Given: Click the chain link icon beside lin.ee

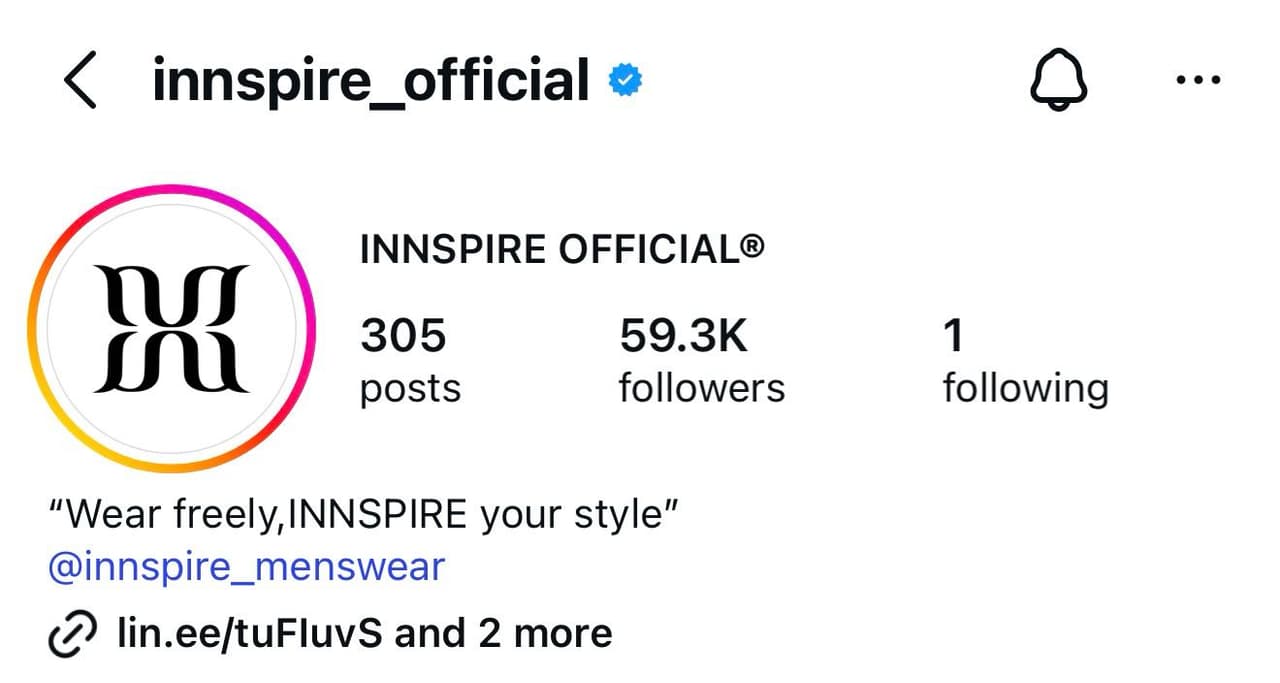Looking at the screenshot, I should tap(73, 634).
